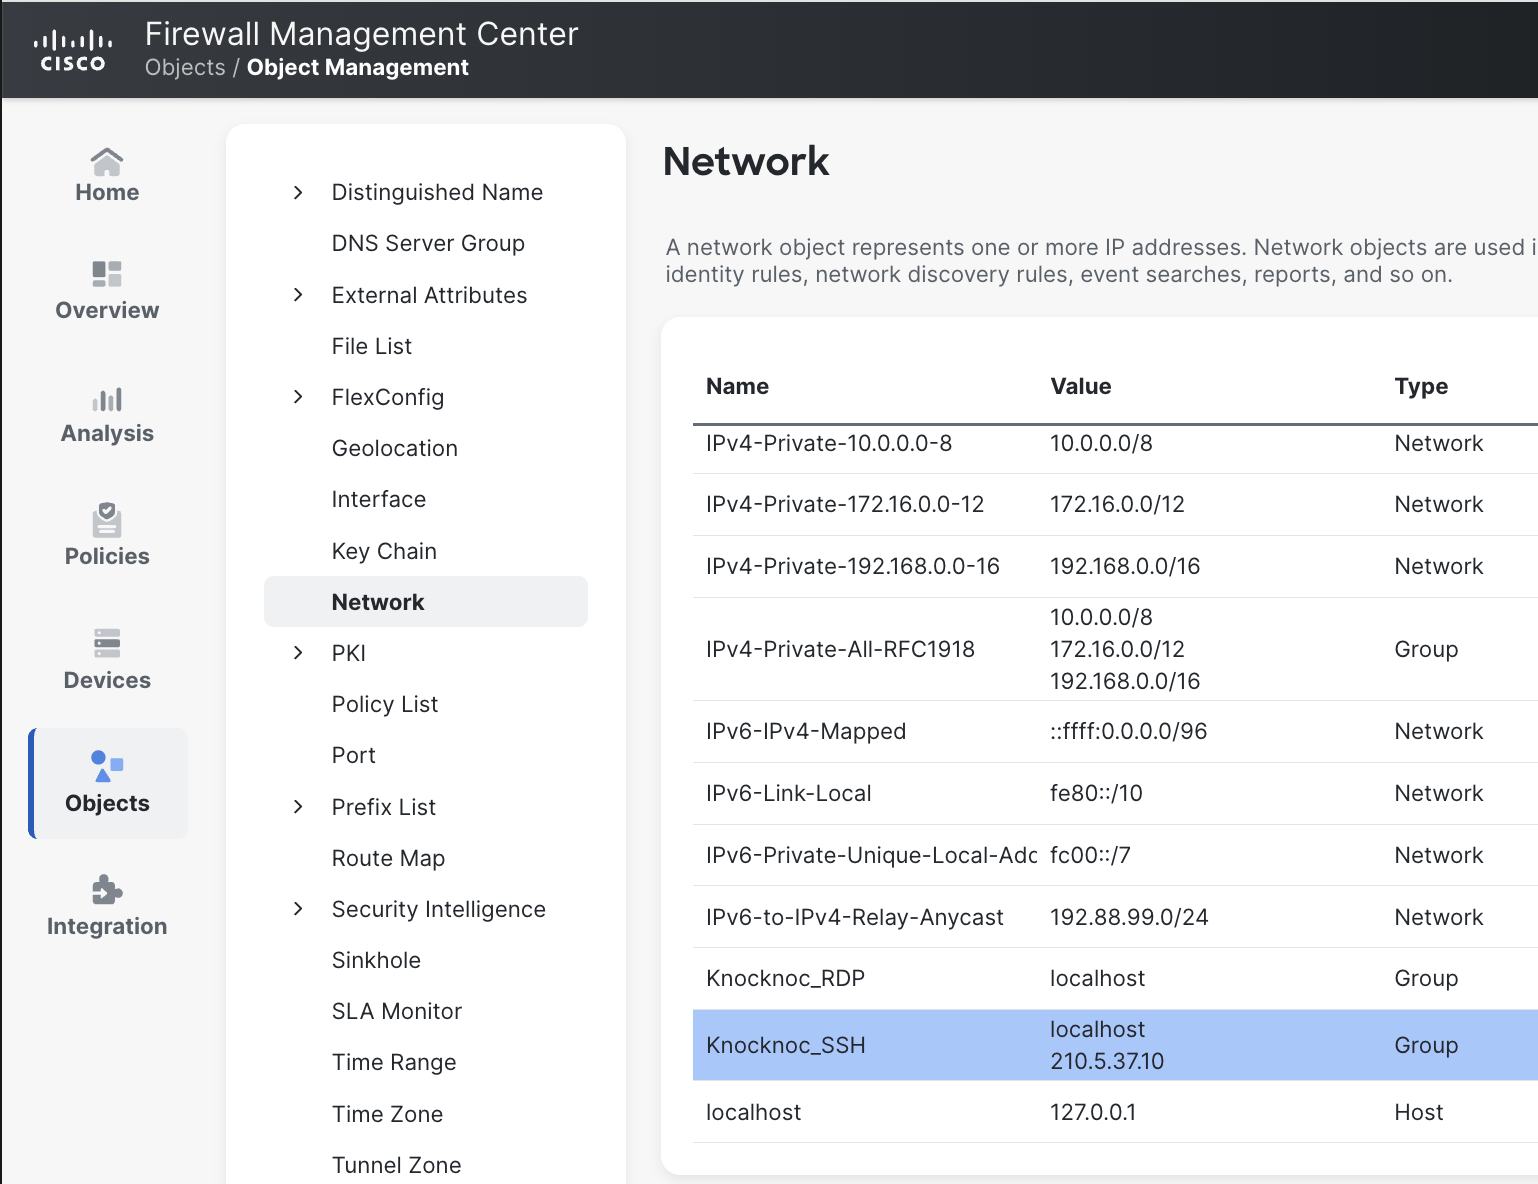Screen dimensions: 1538x1184
Task: Sort table by Name column header
Action: point(737,387)
